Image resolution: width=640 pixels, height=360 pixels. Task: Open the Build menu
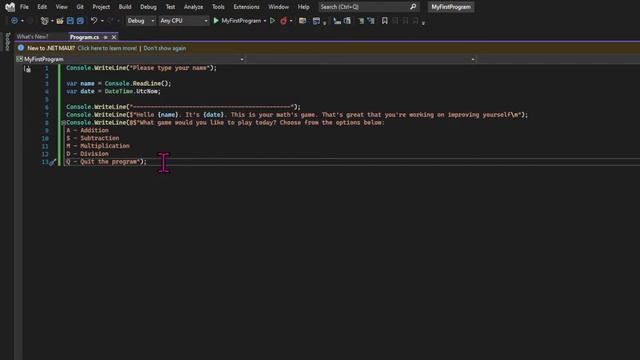125,7
